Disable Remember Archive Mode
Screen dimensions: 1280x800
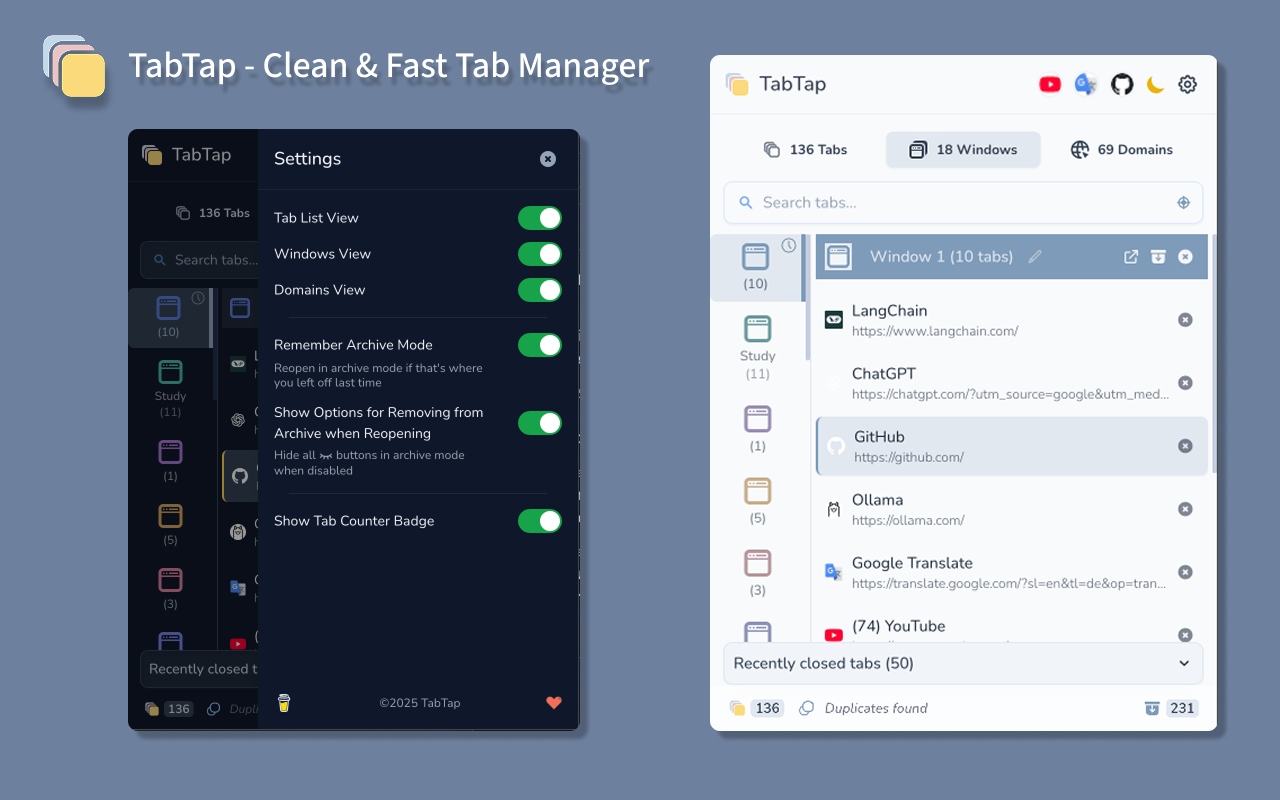pyautogui.click(x=540, y=345)
